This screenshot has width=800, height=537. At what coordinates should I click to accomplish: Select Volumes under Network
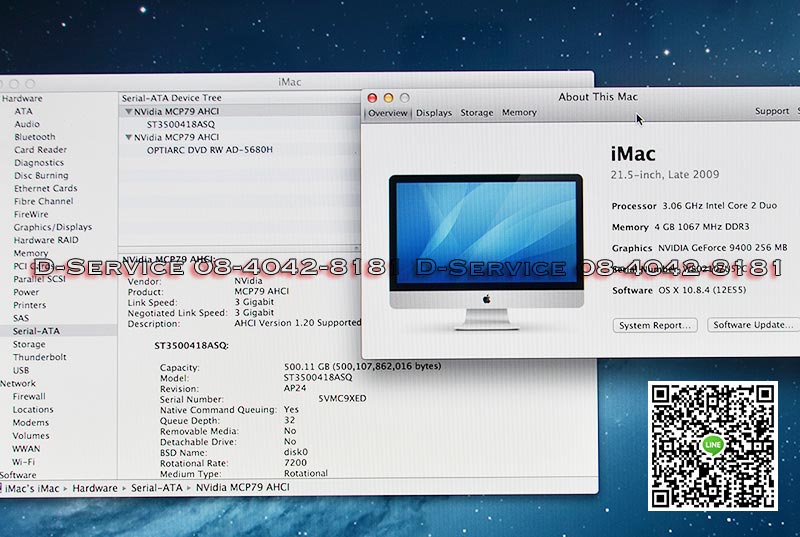31,436
